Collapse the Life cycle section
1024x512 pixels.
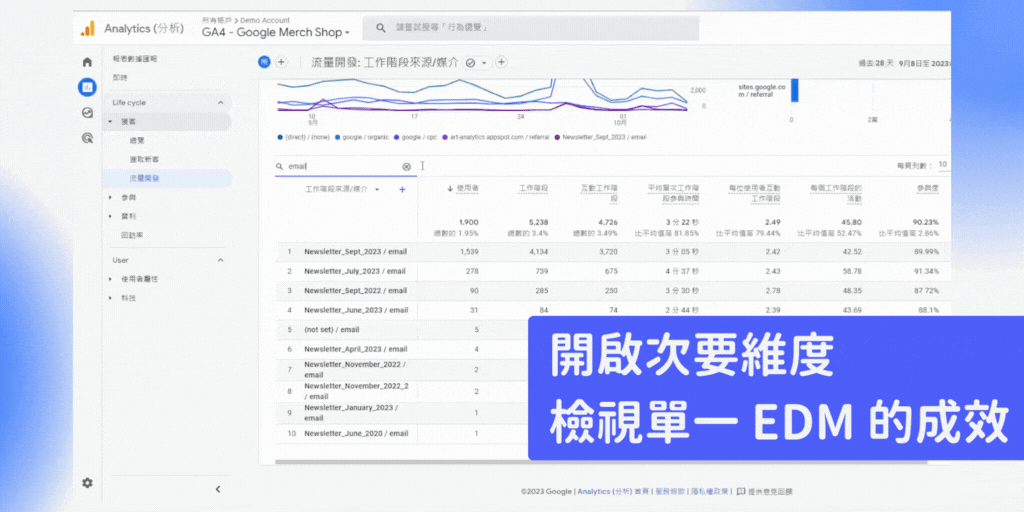220,103
